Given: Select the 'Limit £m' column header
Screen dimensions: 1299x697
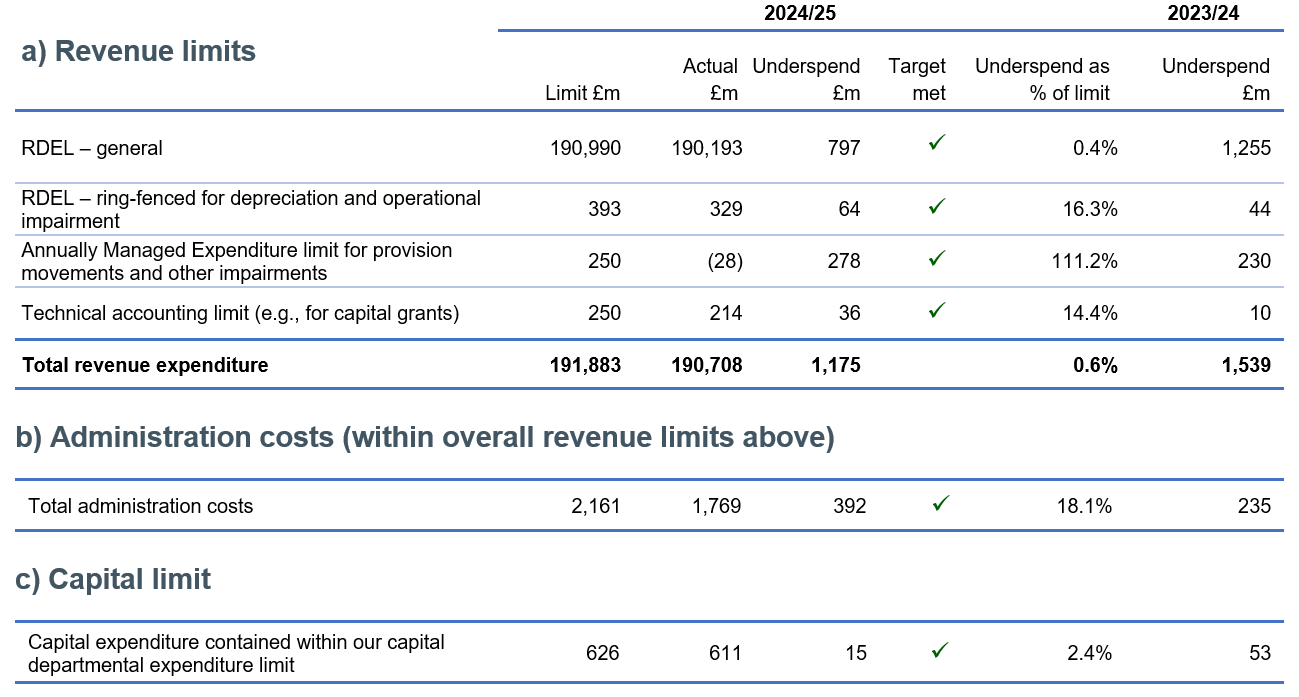Looking at the screenshot, I should tap(582, 93).
